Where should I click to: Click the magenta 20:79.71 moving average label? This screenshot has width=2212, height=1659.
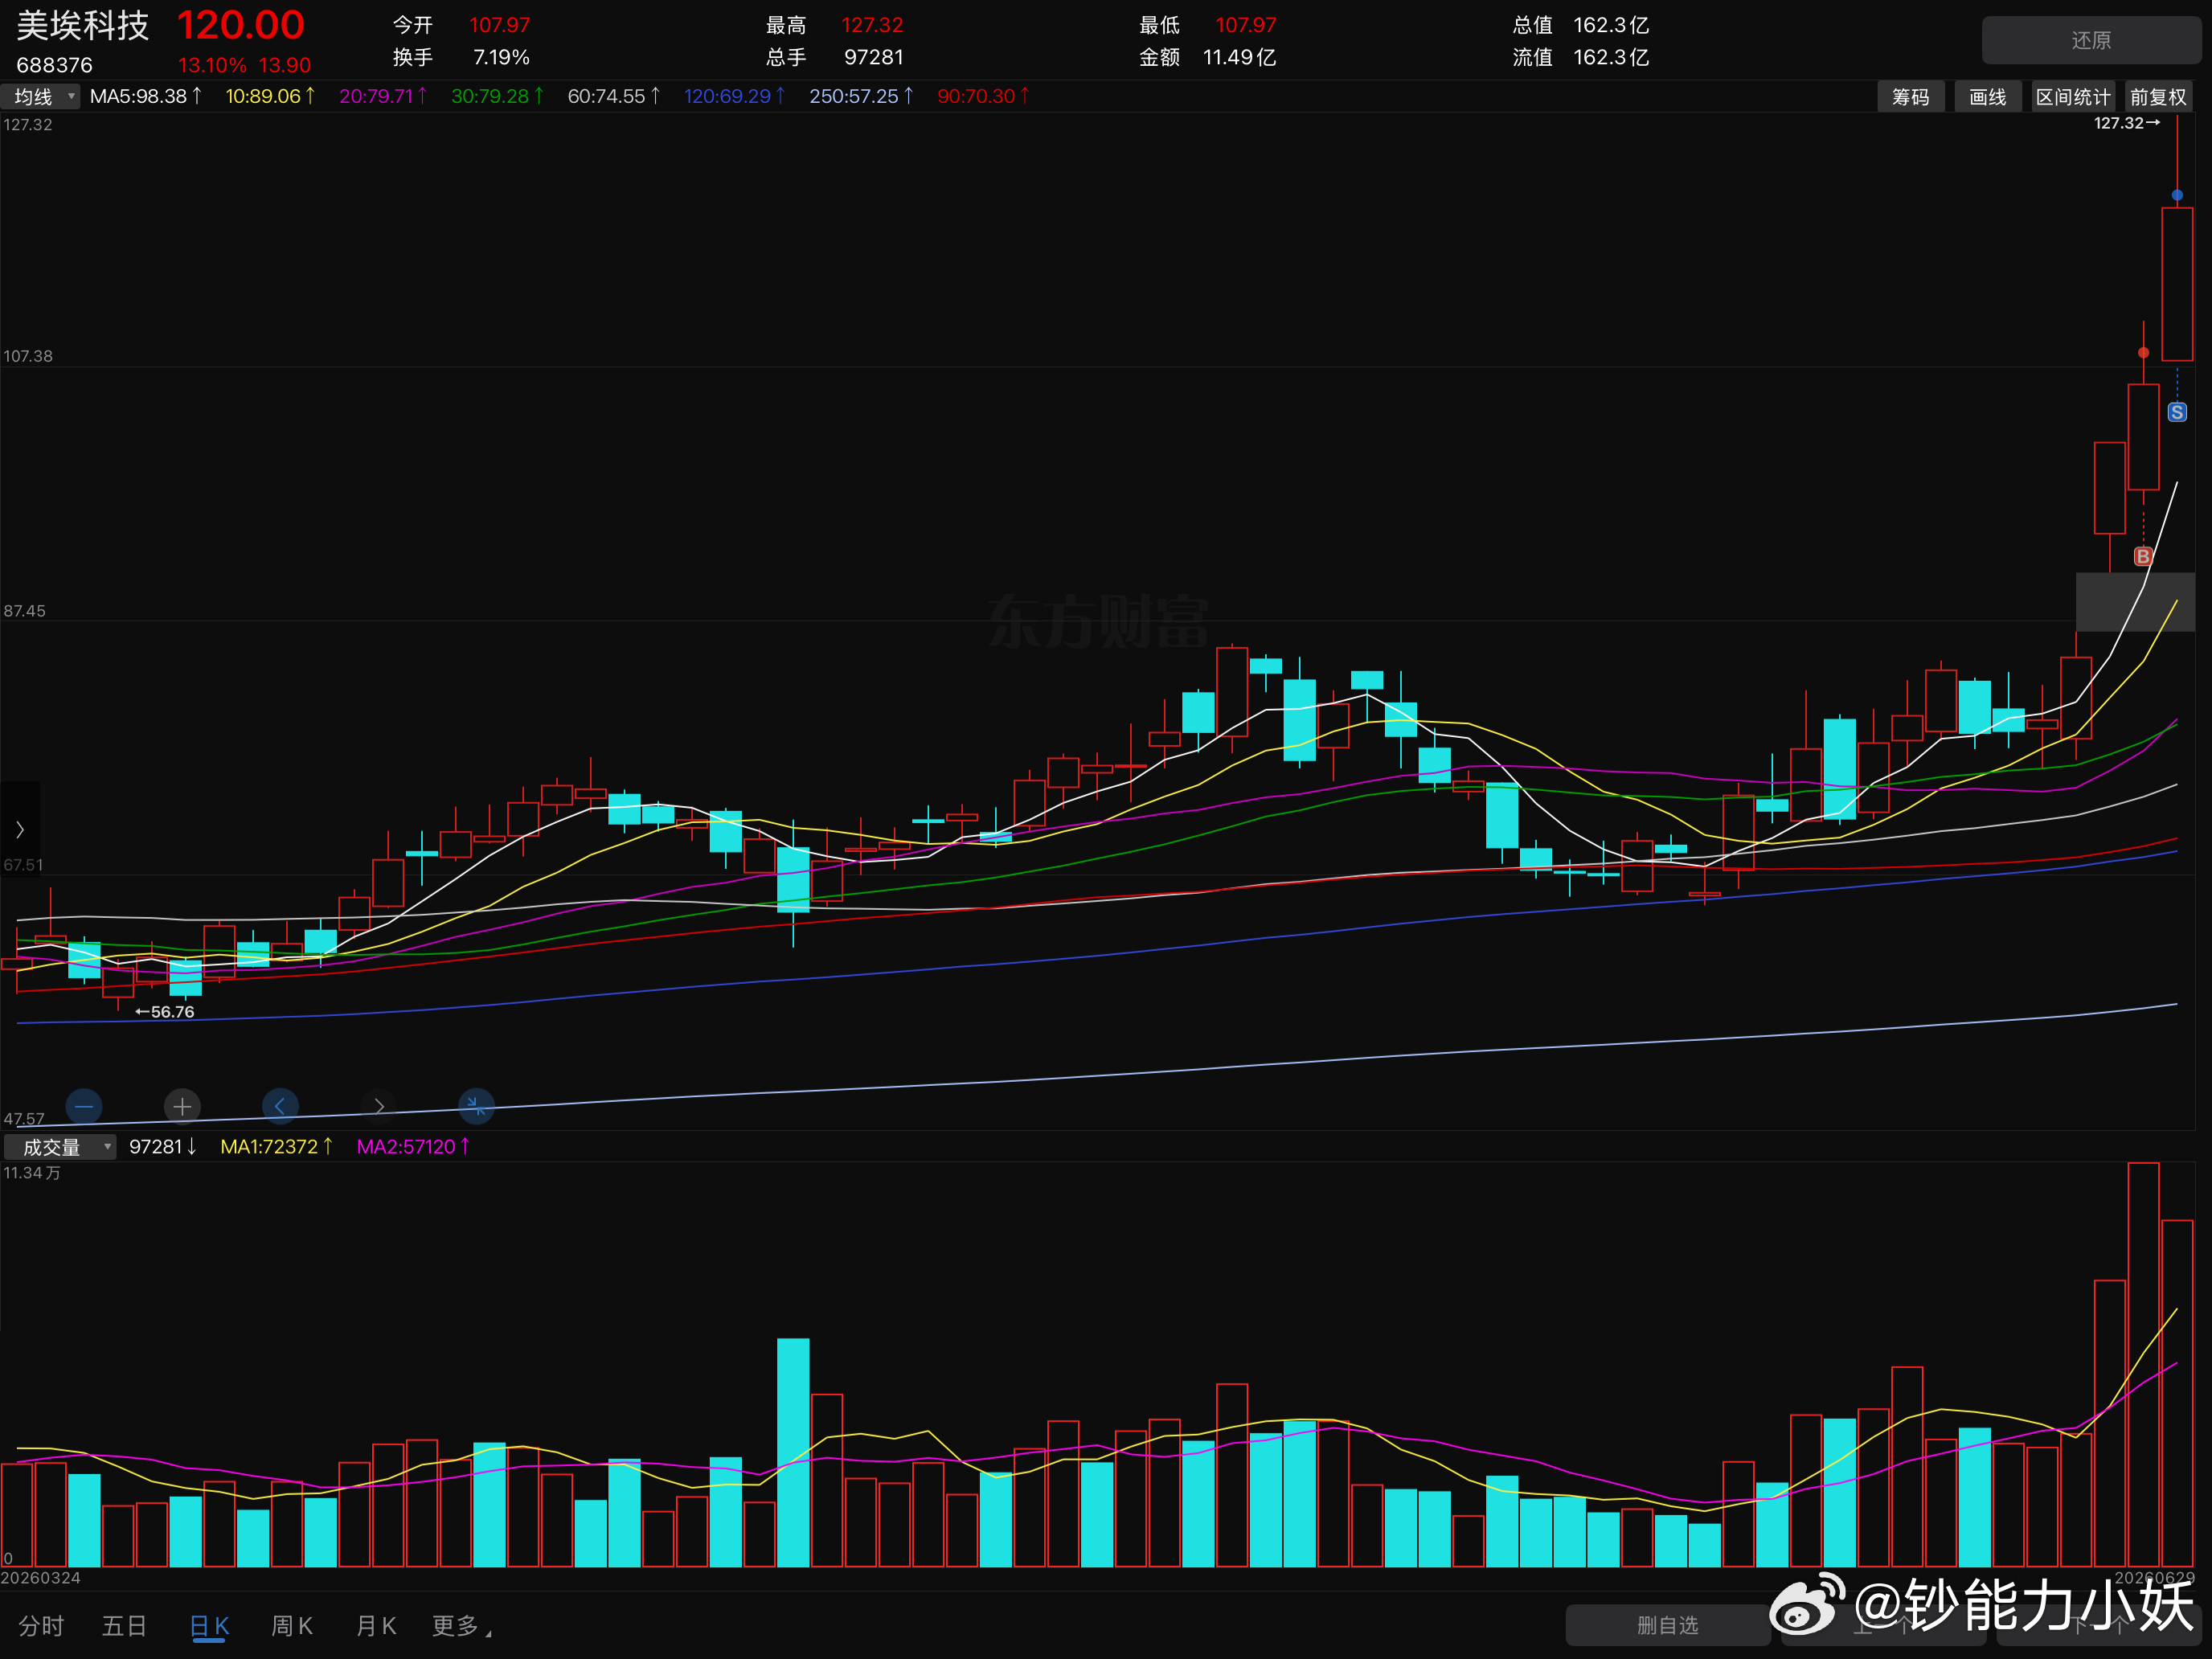point(383,96)
